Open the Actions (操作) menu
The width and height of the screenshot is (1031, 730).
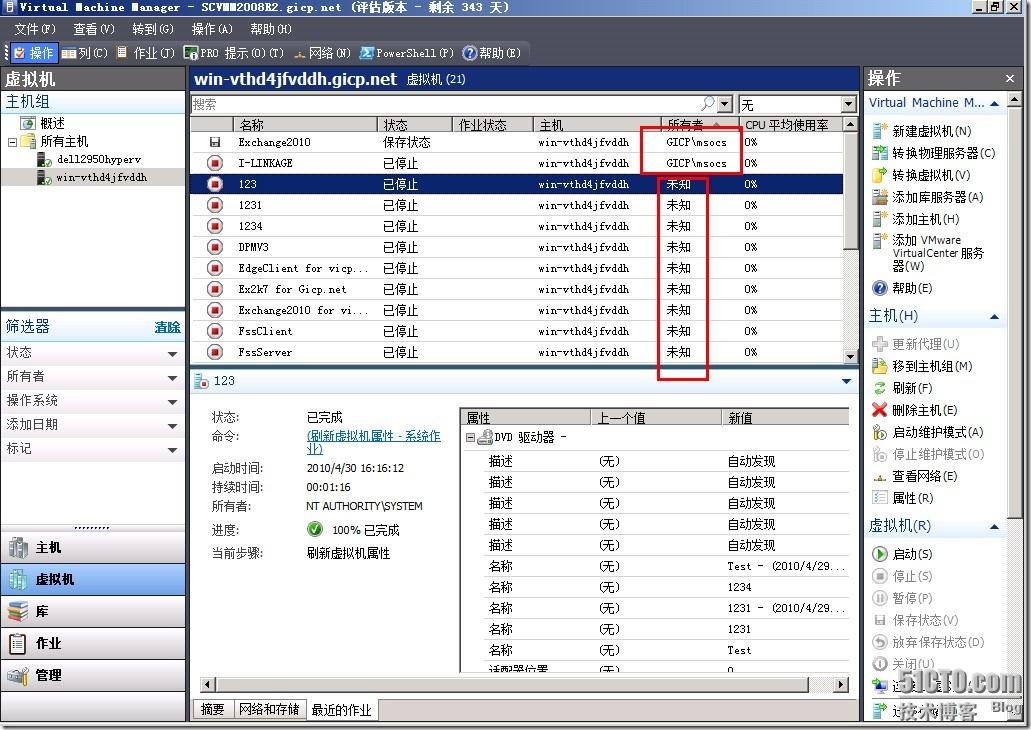coord(212,29)
